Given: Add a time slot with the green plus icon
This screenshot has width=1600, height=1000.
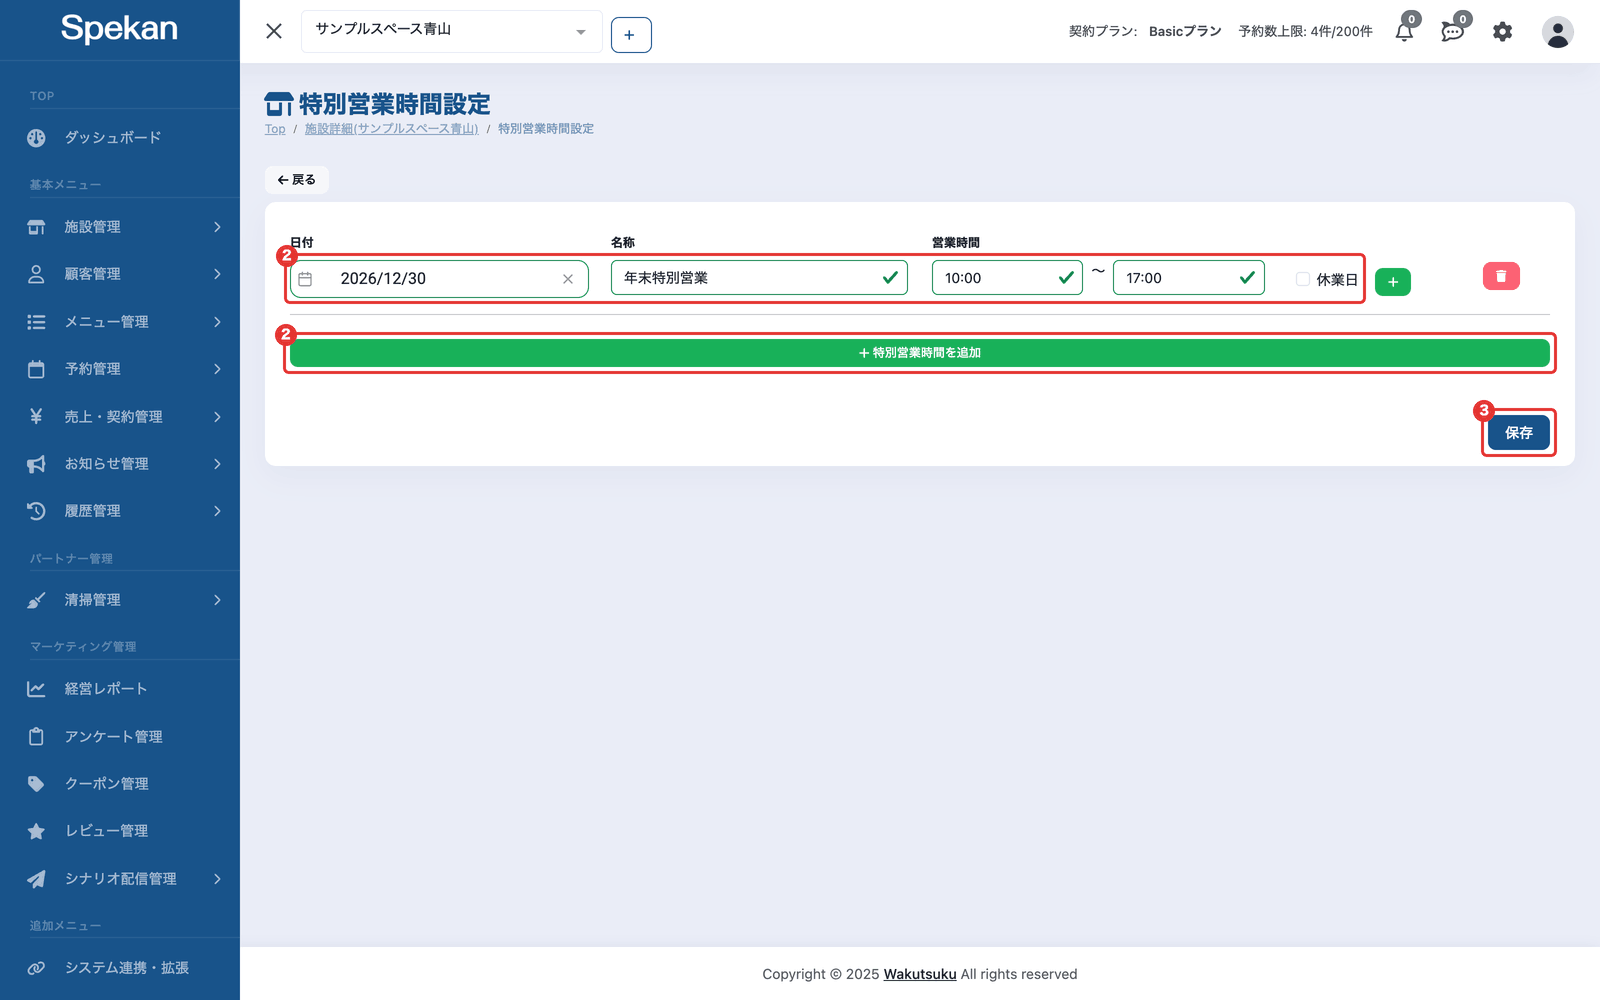Looking at the screenshot, I should (x=1393, y=282).
